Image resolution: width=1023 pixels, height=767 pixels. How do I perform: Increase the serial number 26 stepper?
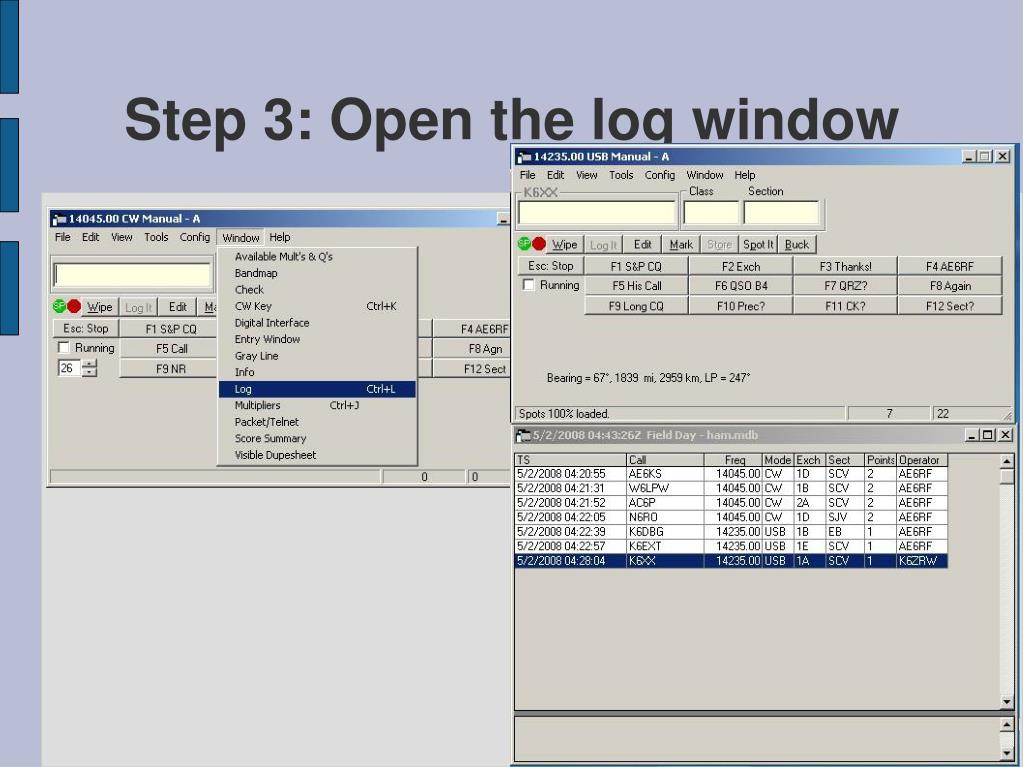click(90, 363)
